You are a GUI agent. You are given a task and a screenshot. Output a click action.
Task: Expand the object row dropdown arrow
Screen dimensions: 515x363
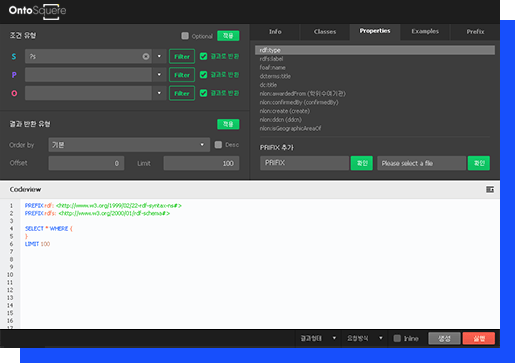click(159, 93)
